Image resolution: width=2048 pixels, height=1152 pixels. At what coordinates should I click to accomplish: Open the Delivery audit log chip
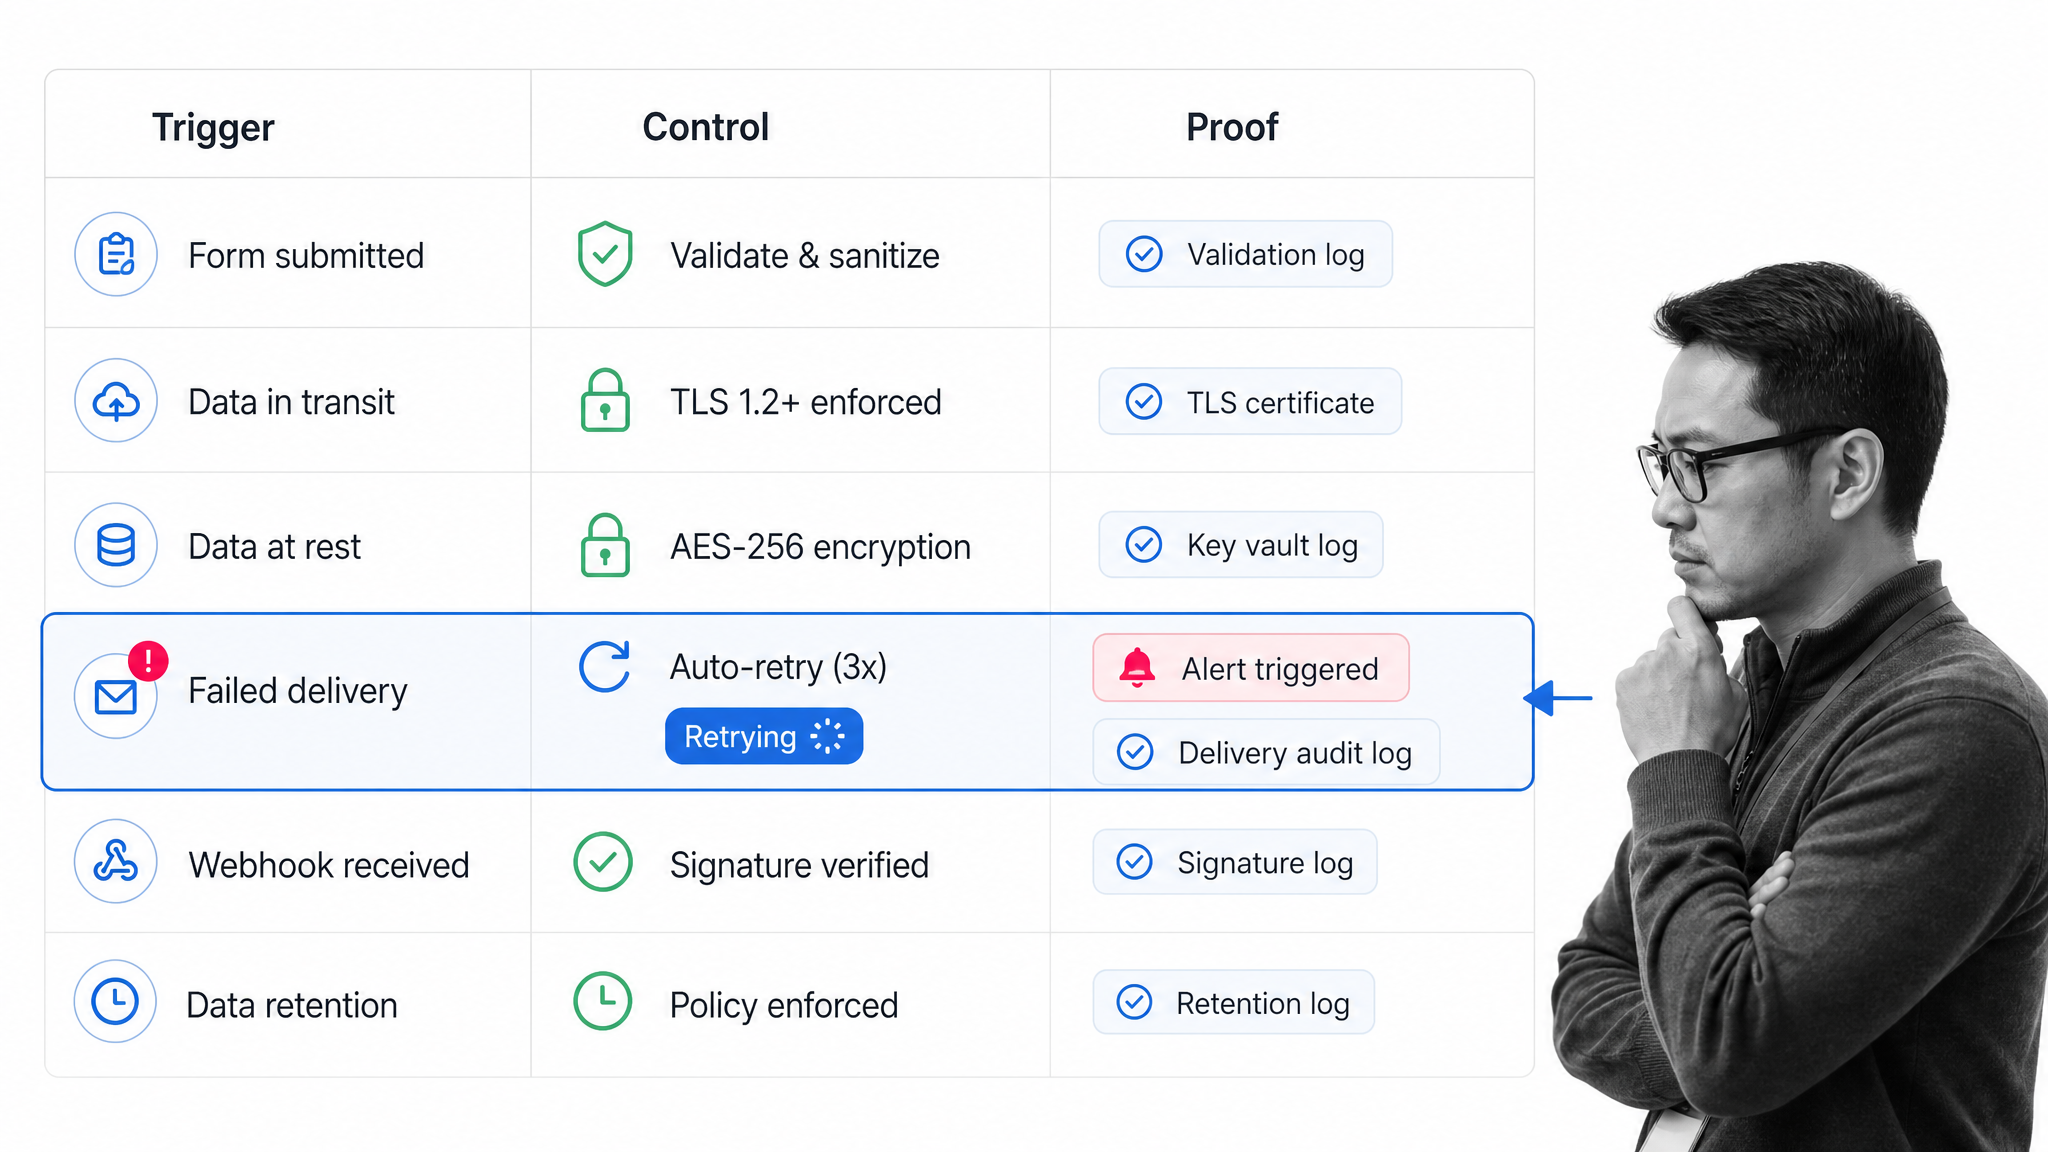point(1267,752)
